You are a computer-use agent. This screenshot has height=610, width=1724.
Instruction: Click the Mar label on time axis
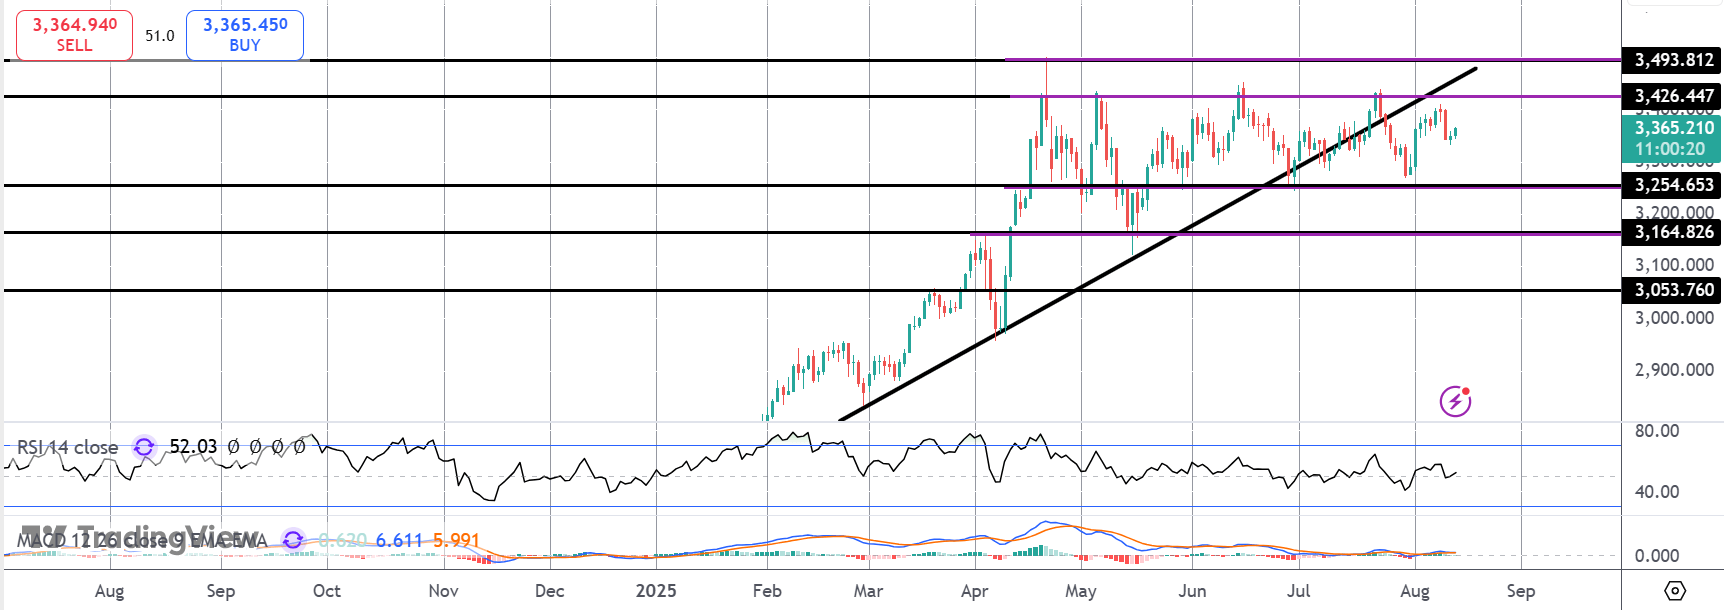868,591
